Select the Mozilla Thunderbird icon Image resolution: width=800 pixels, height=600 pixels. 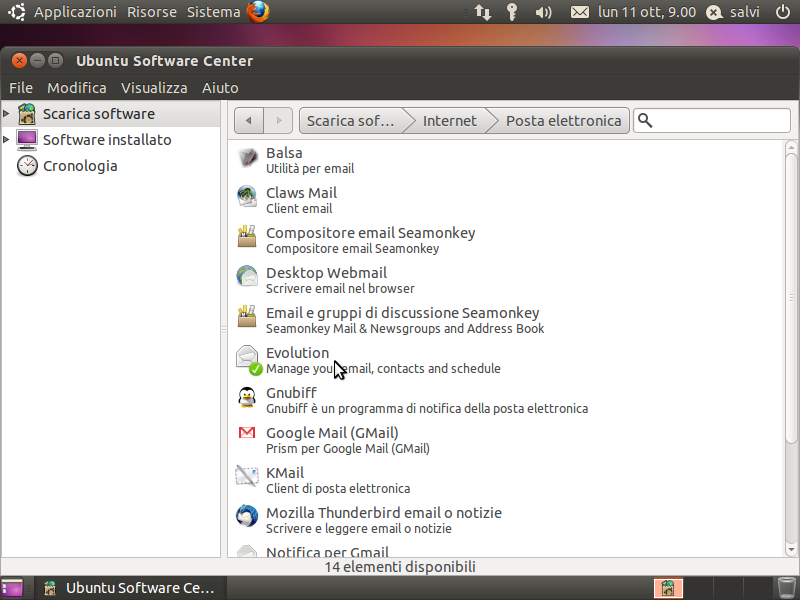[247, 516]
